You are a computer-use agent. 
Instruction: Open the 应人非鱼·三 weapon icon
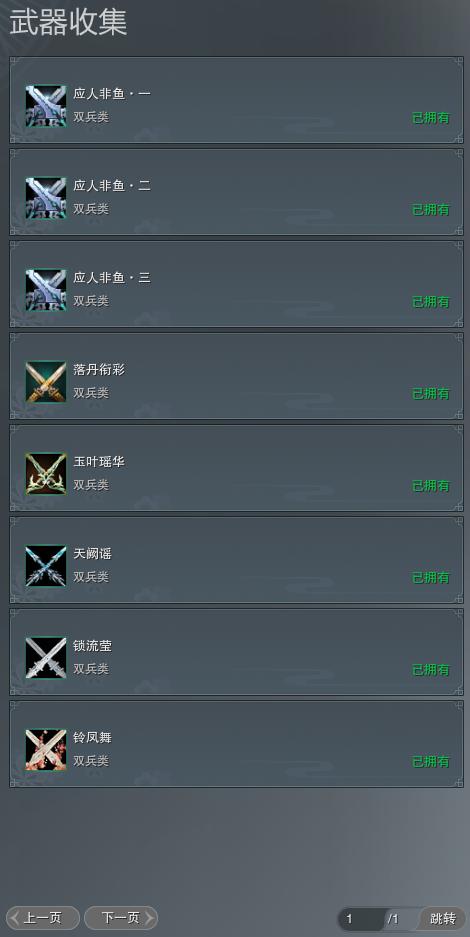pos(46,290)
